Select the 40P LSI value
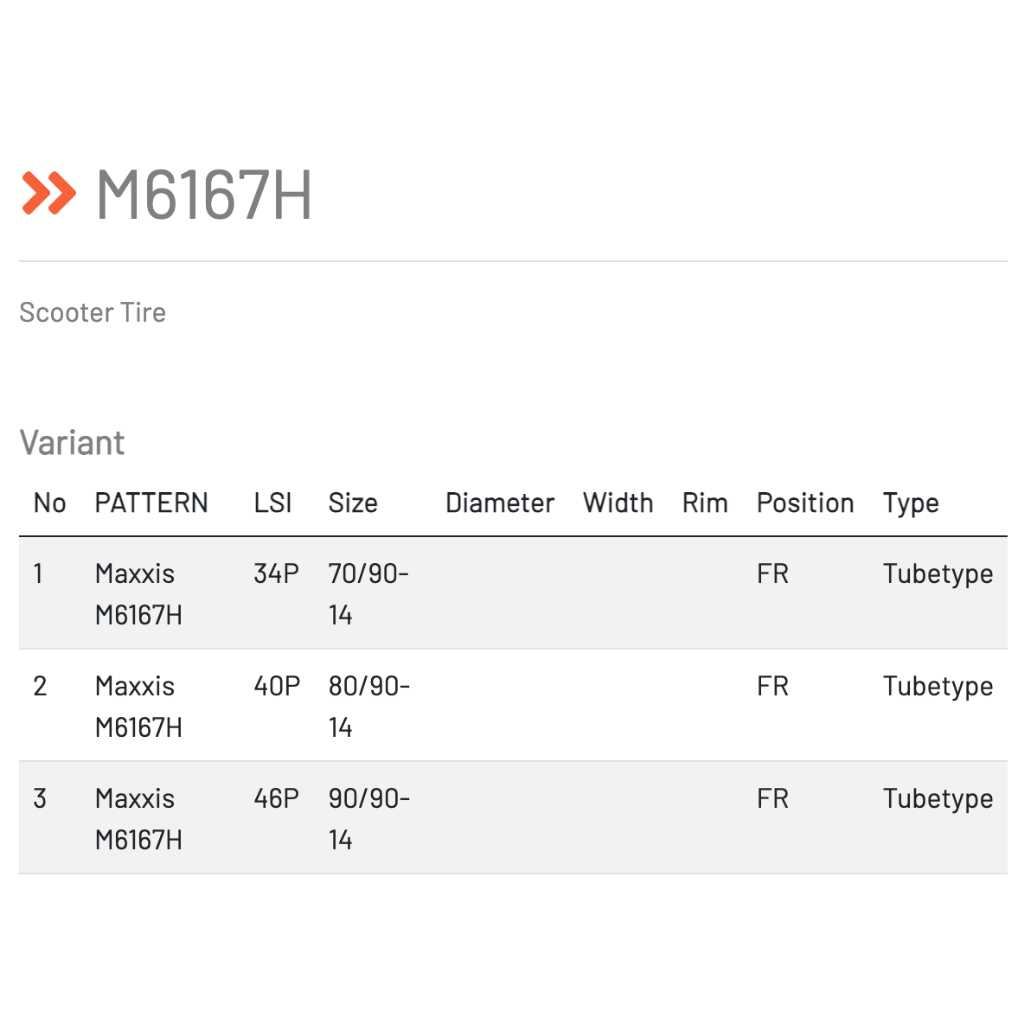This screenshot has height=1024, width=1024. (276, 686)
